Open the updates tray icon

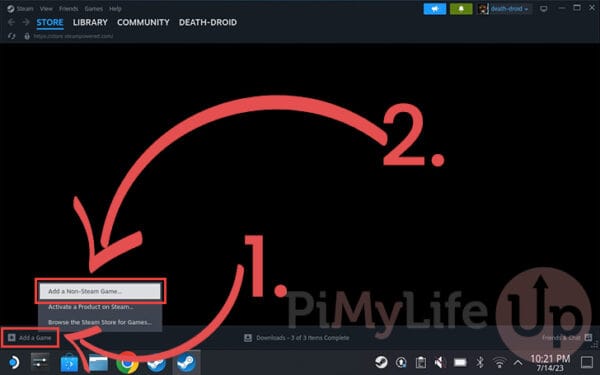click(x=401, y=362)
